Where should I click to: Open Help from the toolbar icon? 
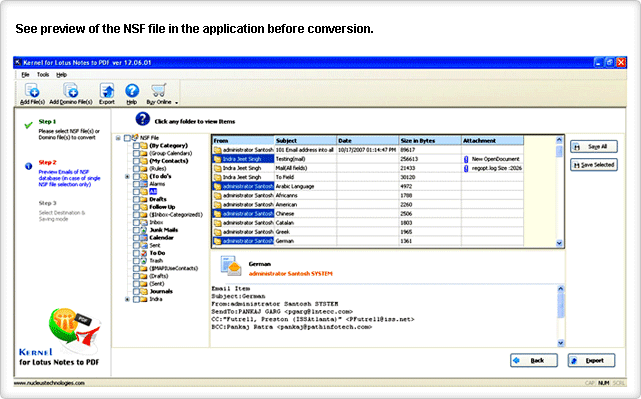point(132,90)
